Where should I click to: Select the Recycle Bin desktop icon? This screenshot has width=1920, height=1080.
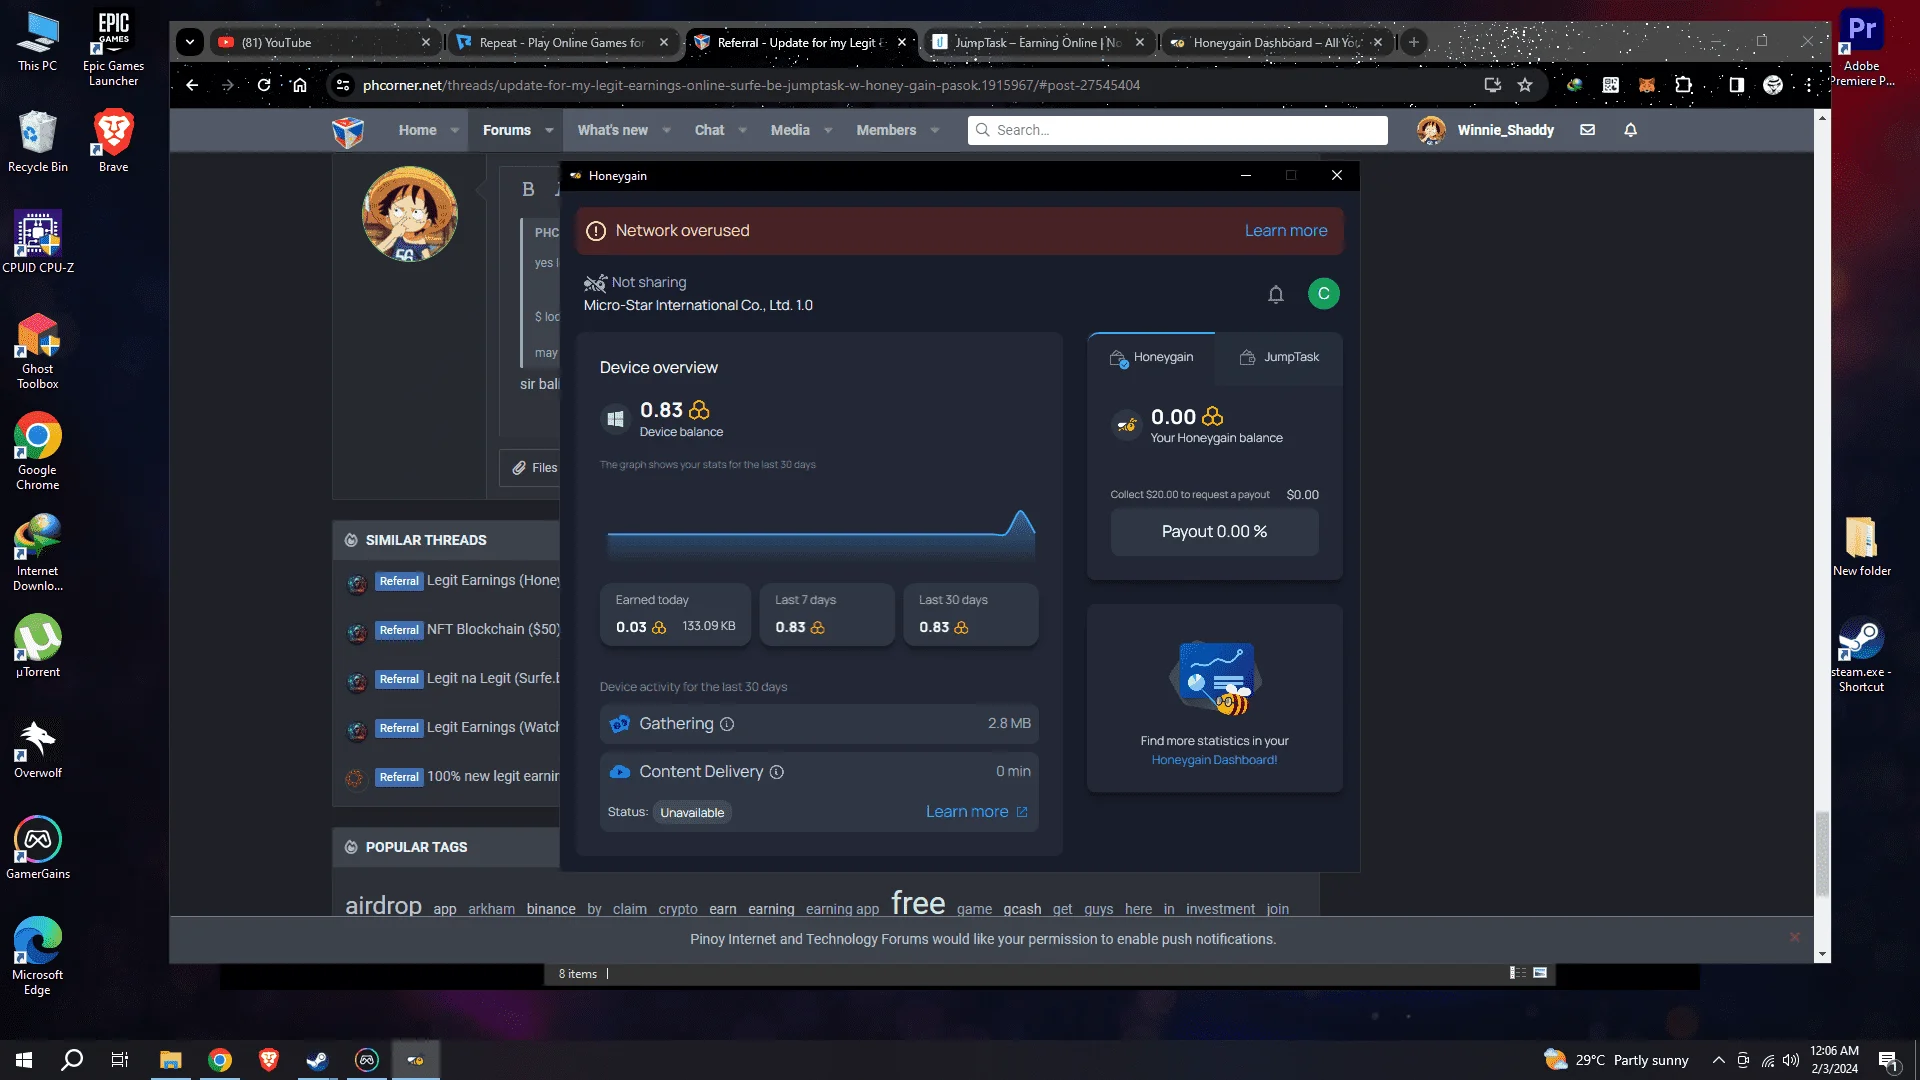pyautogui.click(x=38, y=141)
